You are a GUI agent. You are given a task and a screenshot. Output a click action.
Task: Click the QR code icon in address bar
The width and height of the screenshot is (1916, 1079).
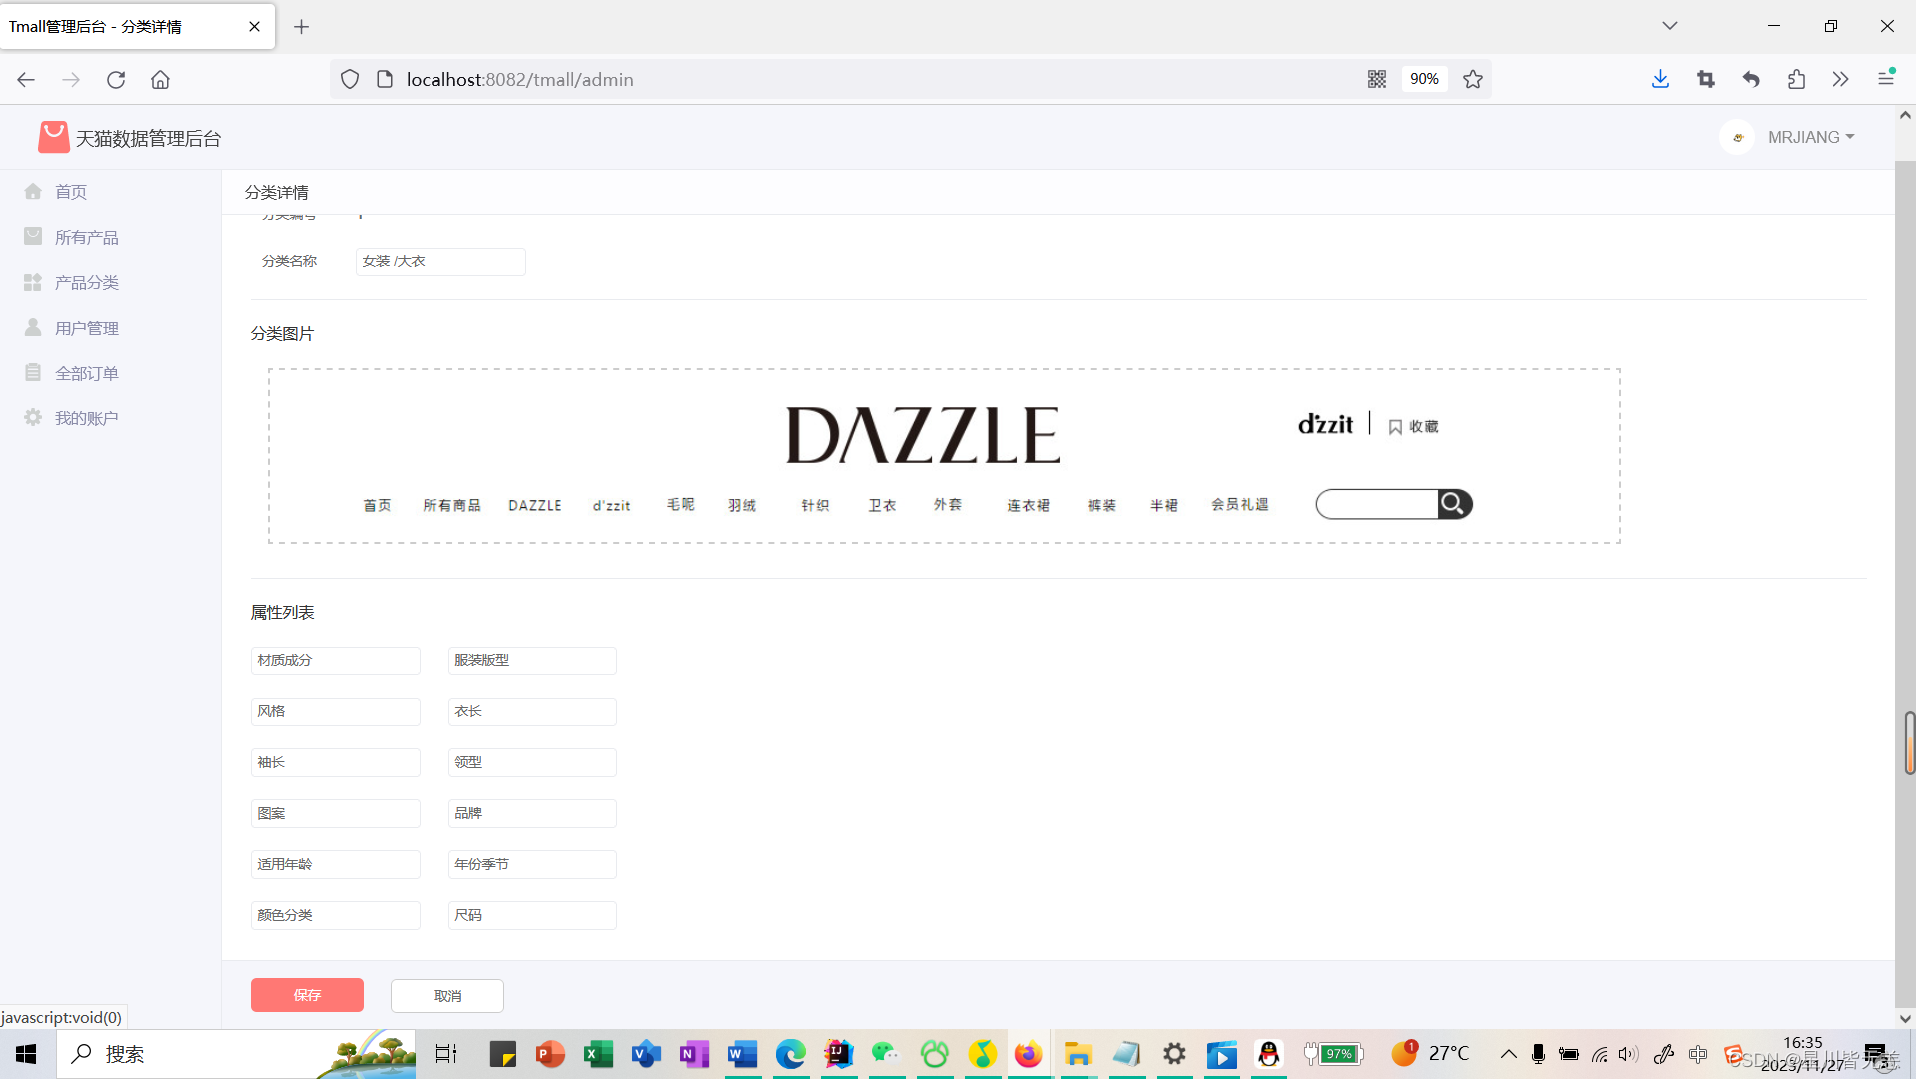pos(1377,79)
